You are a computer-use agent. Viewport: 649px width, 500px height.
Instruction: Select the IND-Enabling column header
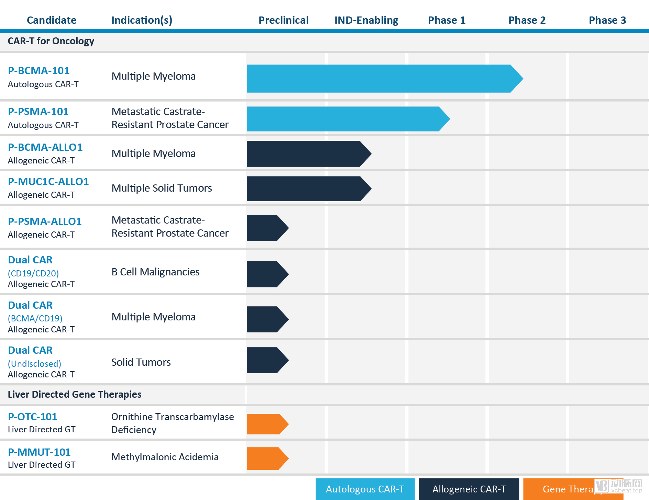(366, 20)
